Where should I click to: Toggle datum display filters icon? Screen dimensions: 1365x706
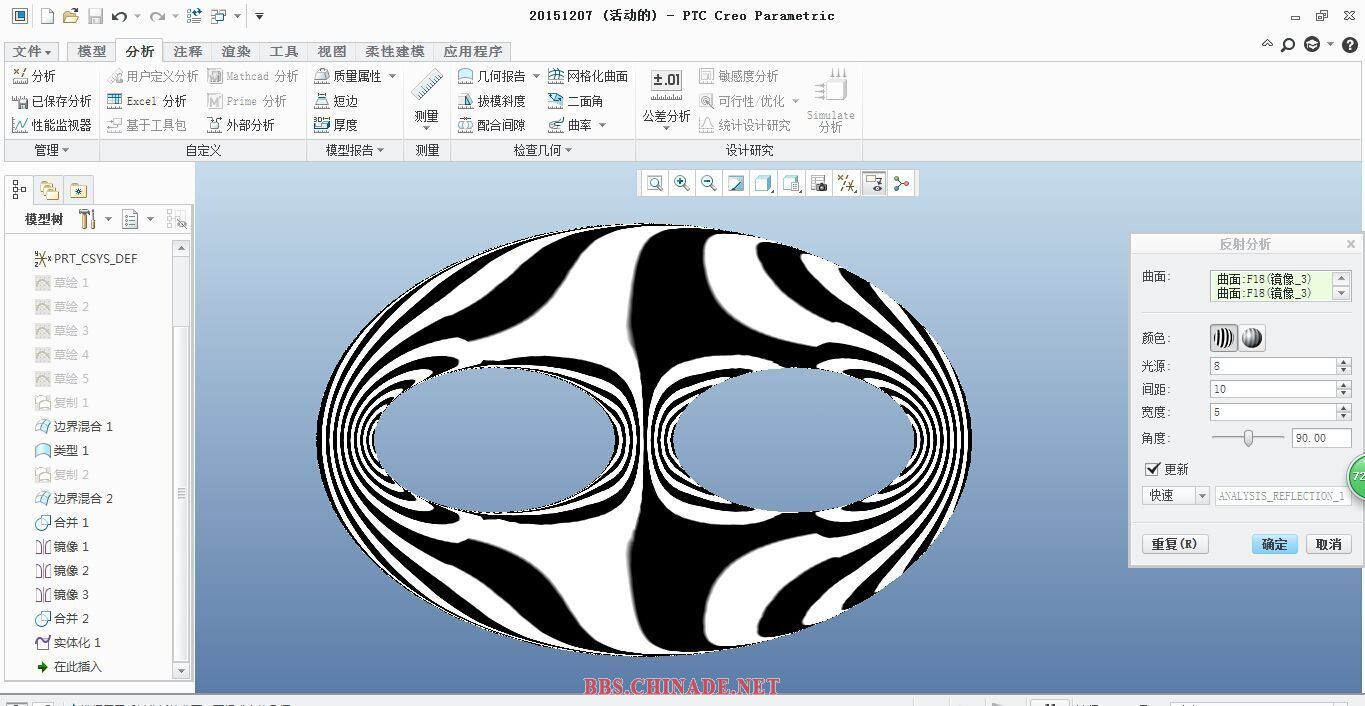(847, 183)
